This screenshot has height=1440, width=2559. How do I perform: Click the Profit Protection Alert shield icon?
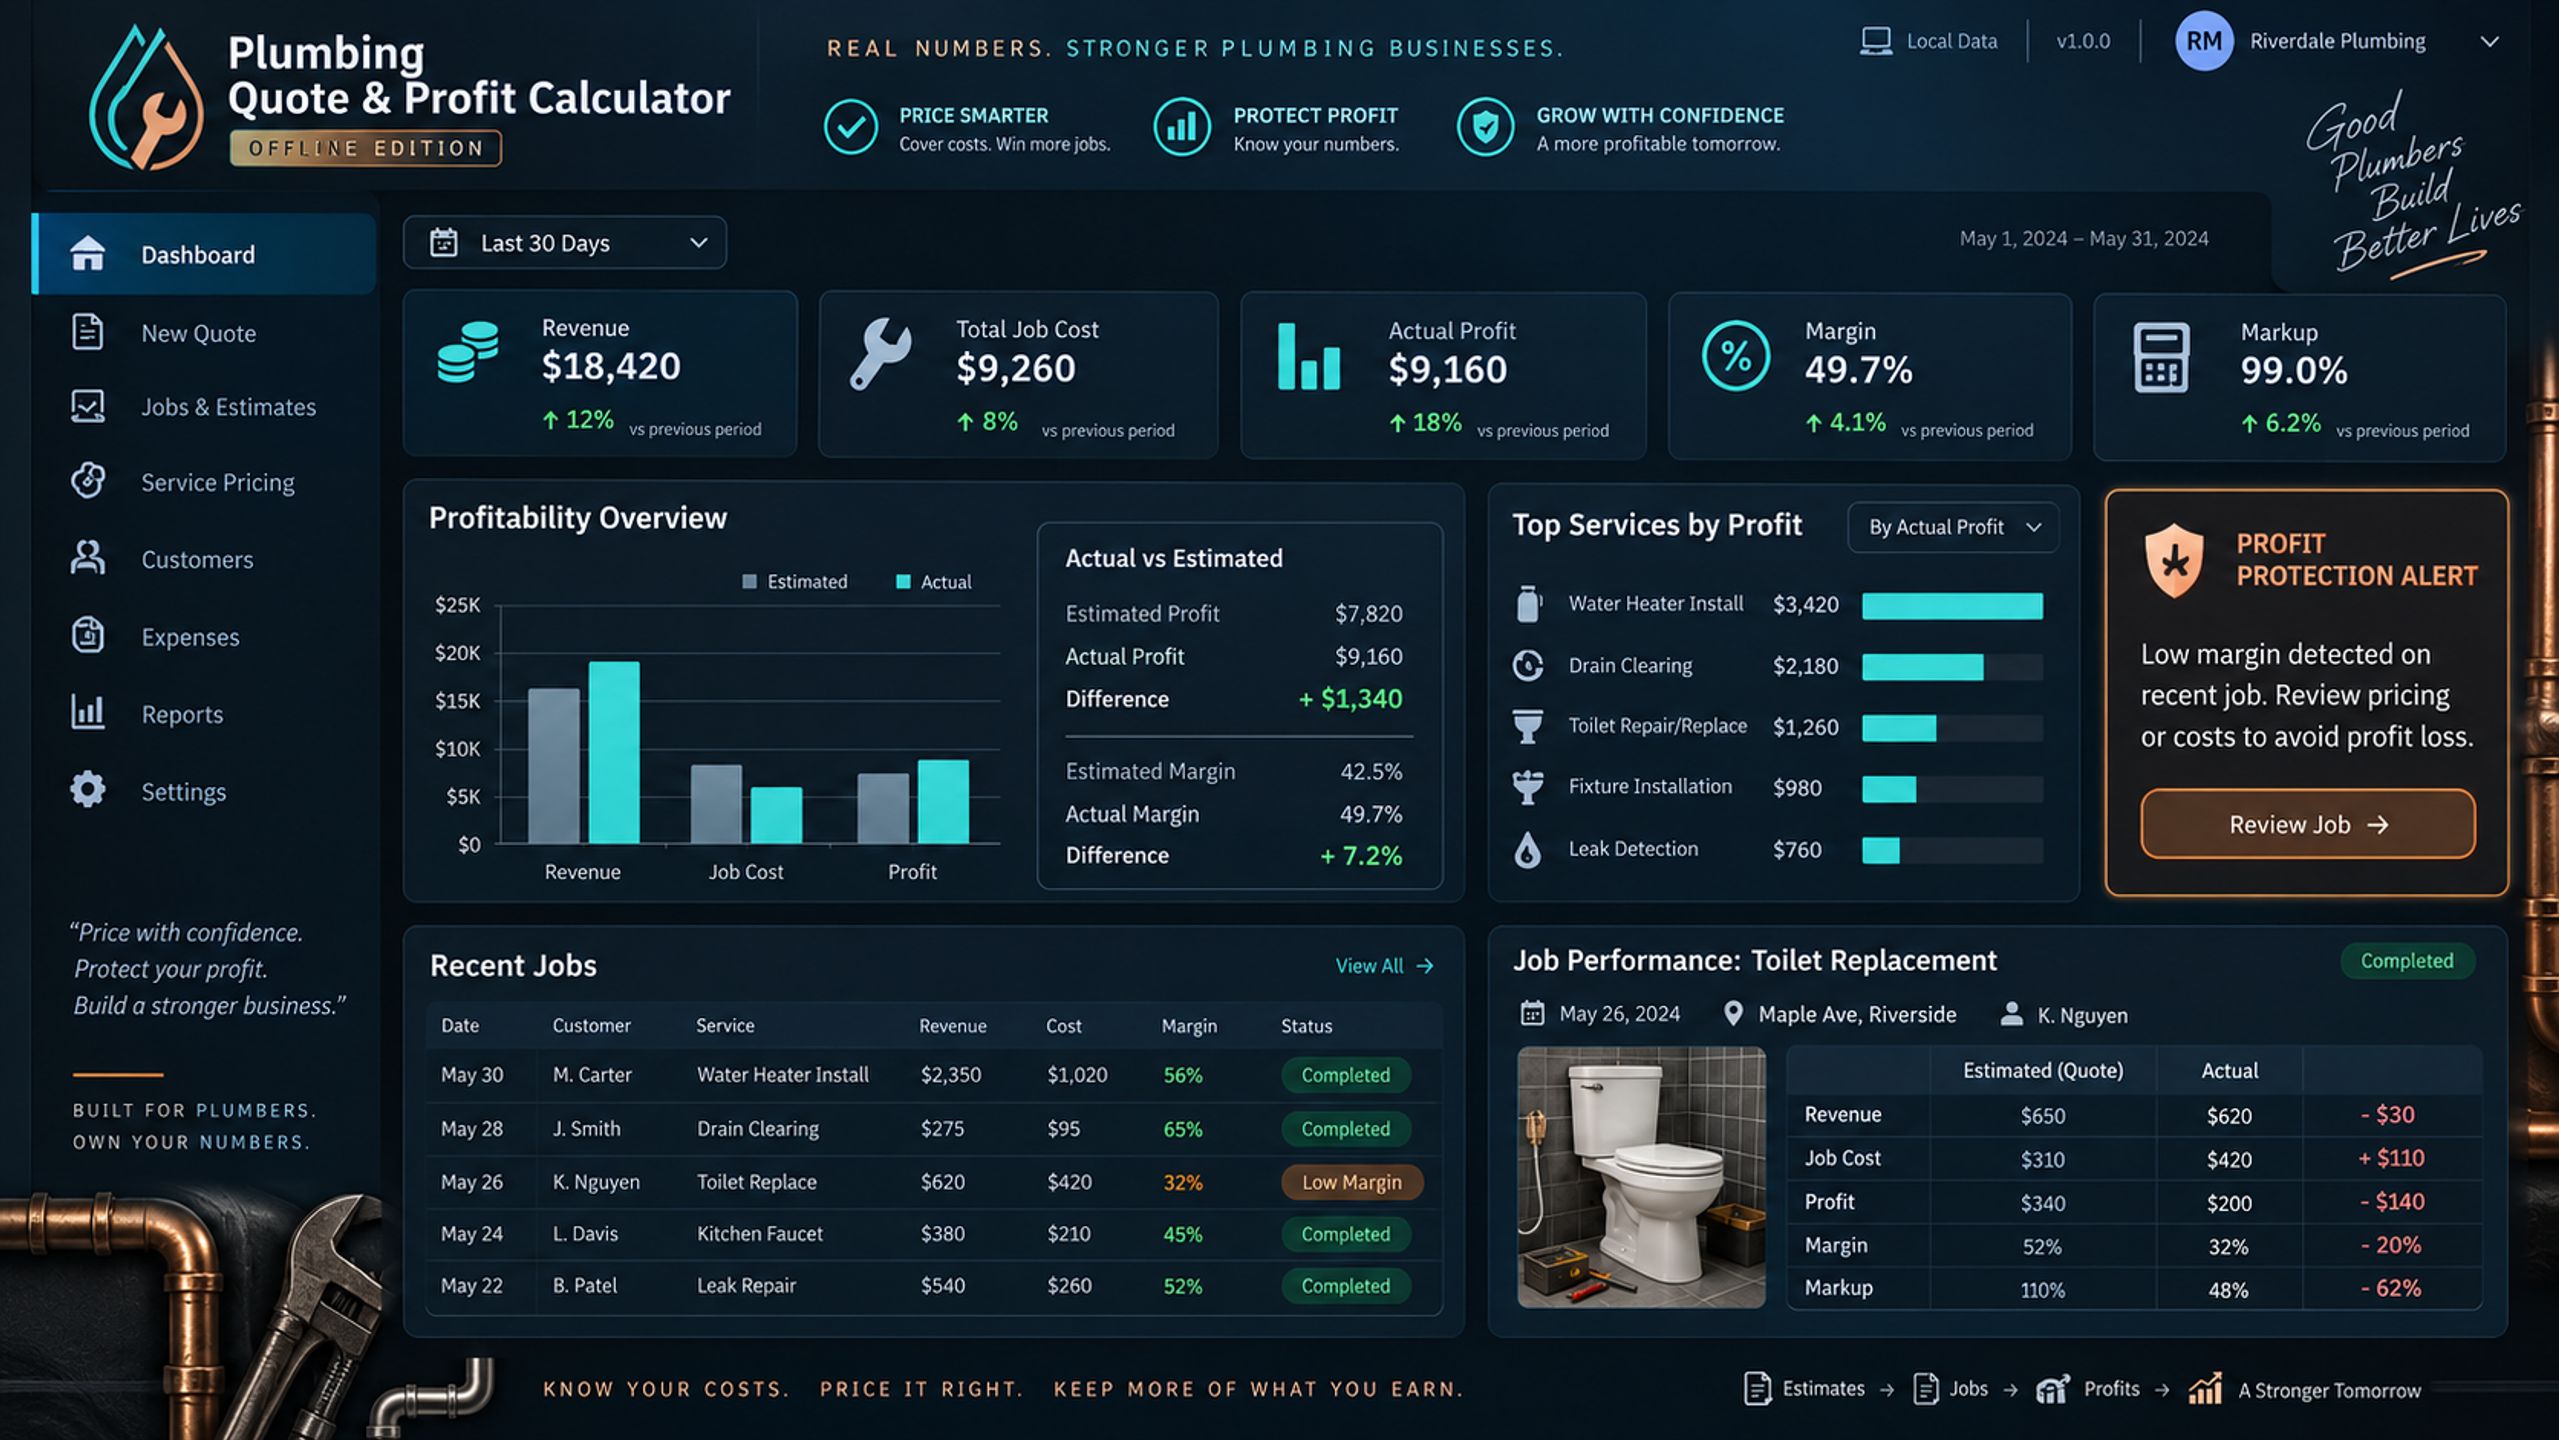tap(2174, 560)
